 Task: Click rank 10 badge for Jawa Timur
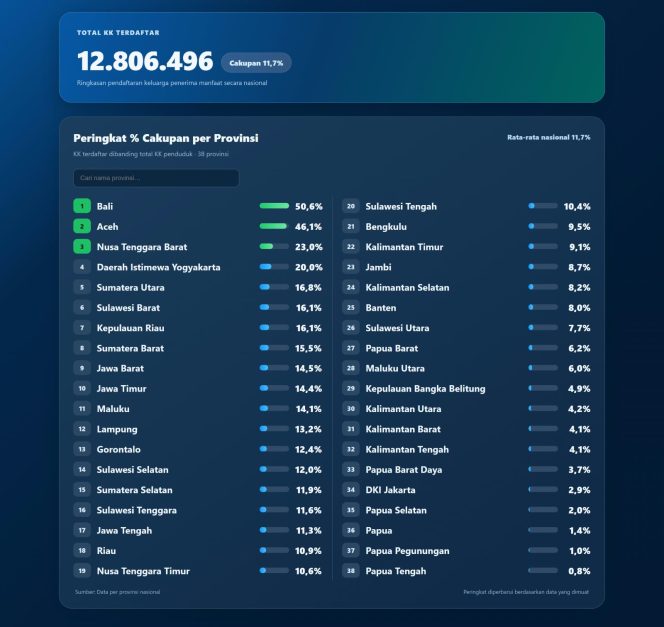pyautogui.click(x=82, y=389)
